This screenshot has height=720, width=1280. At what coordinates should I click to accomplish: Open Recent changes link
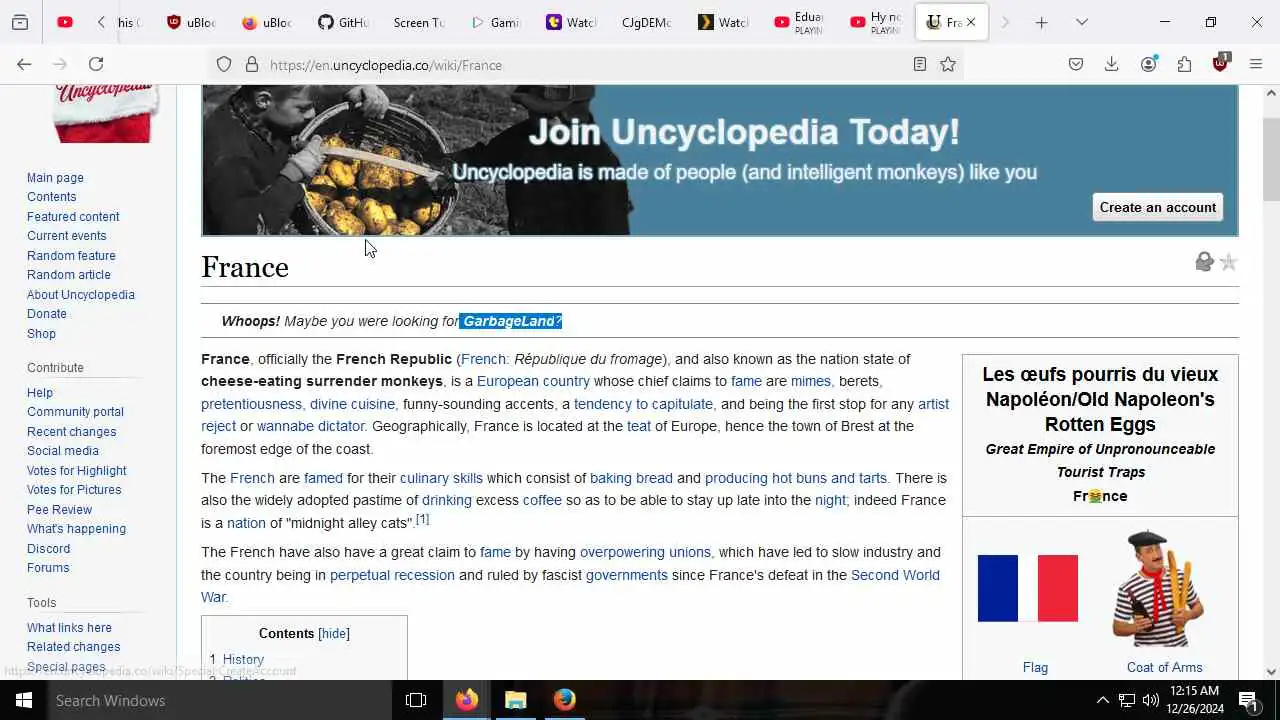71,432
